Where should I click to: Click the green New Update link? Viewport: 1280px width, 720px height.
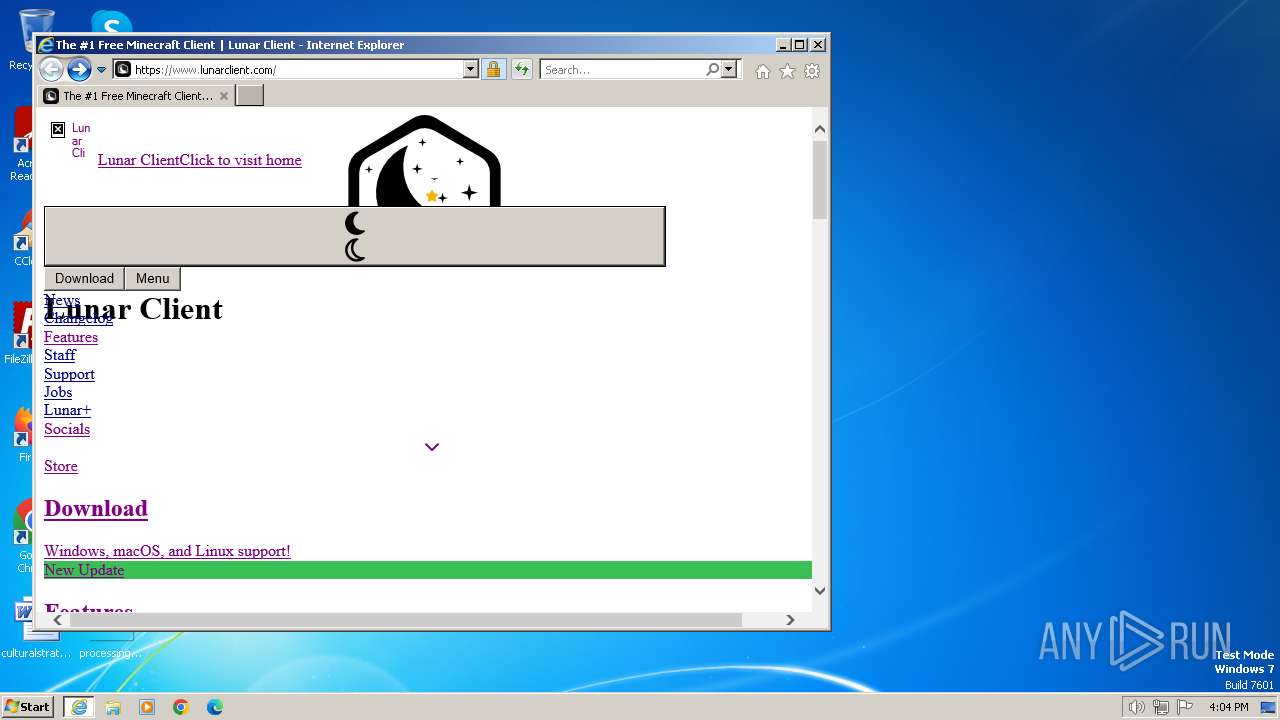pos(84,570)
